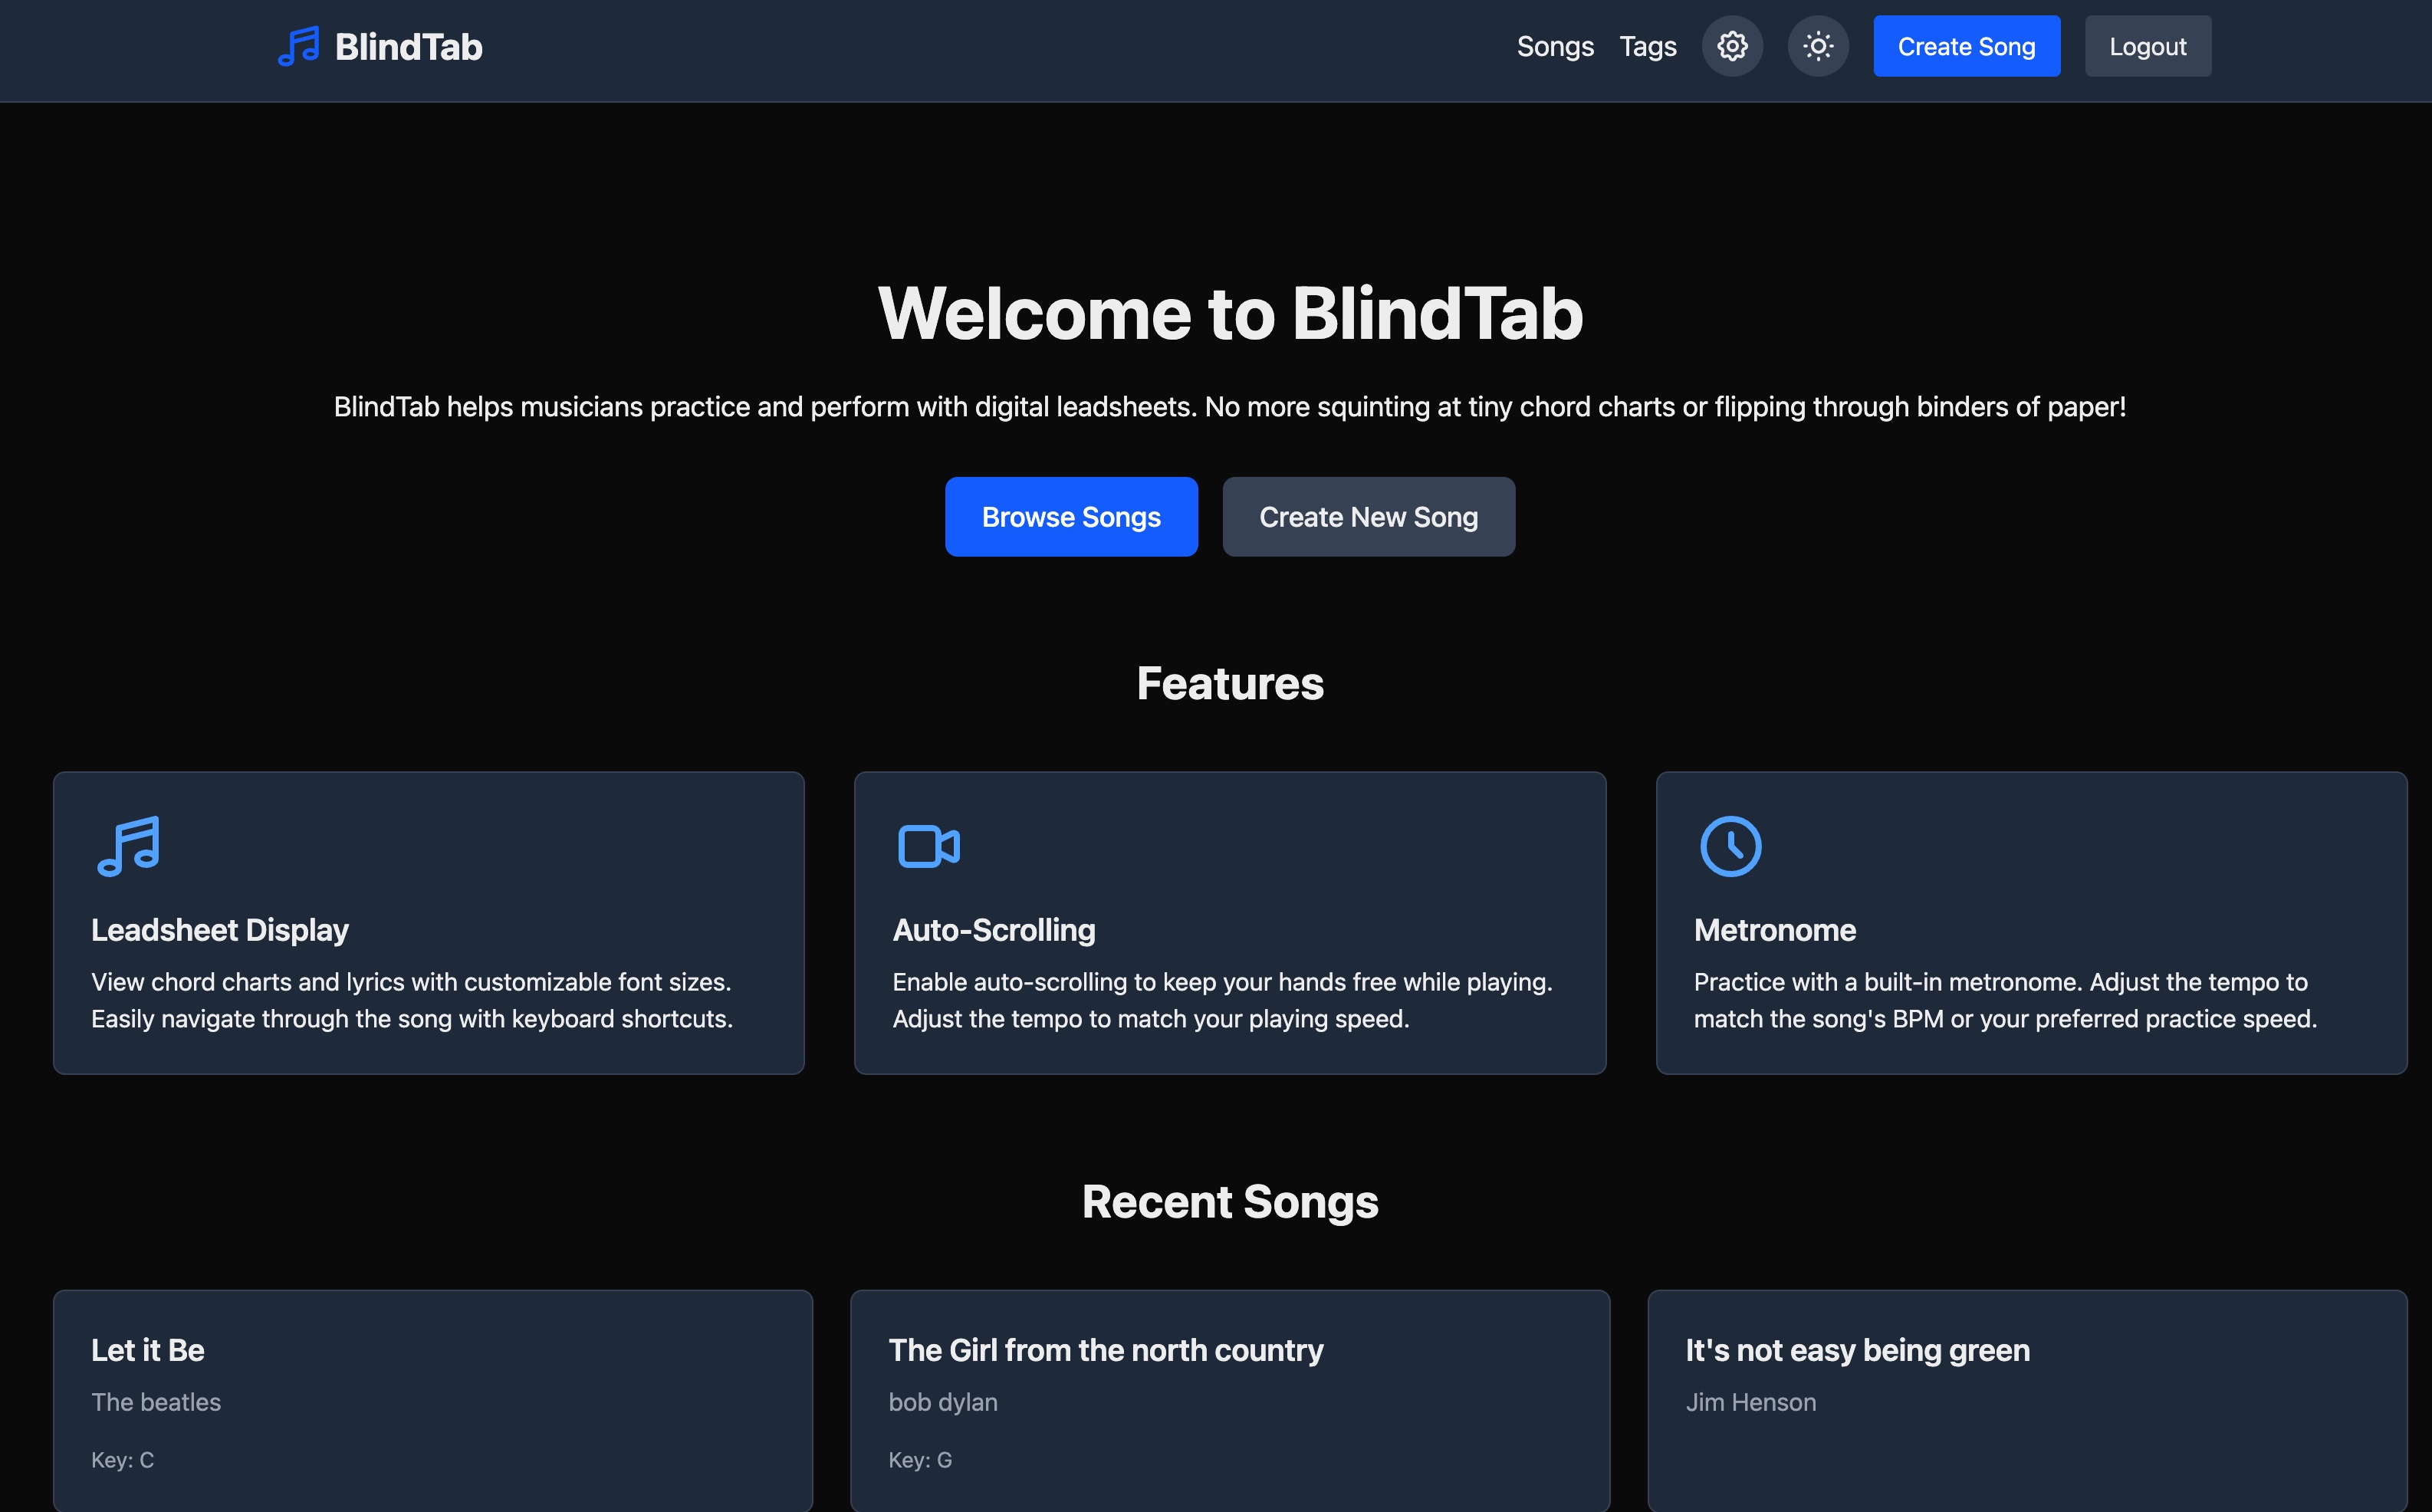Log out using the Logout button

pos(2148,46)
